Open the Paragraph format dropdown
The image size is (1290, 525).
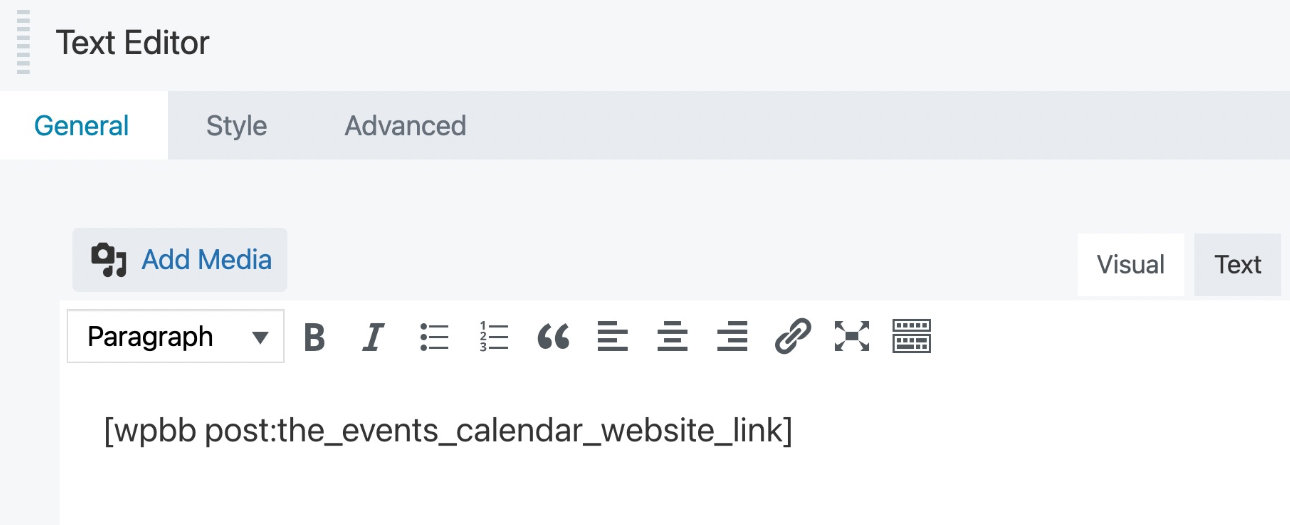(x=176, y=337)
